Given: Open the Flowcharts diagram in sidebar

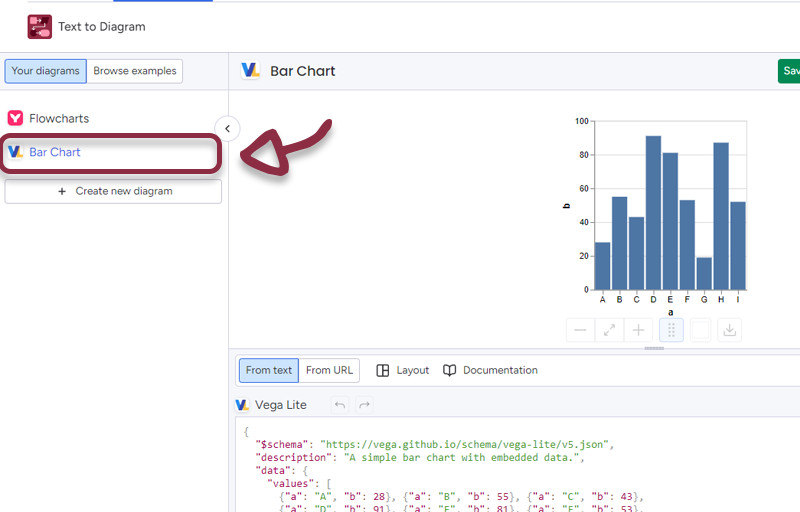Looking at the screenshot, I should (x=58, y=118).
